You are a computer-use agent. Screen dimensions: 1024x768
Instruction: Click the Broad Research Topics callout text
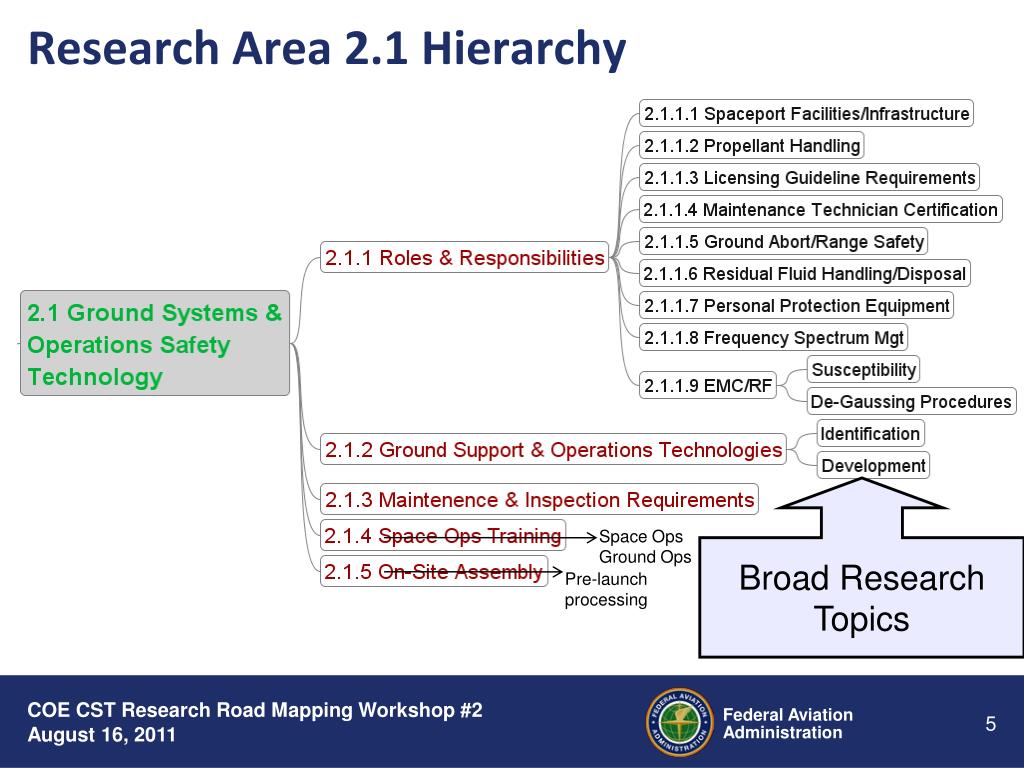click(861, 598)
